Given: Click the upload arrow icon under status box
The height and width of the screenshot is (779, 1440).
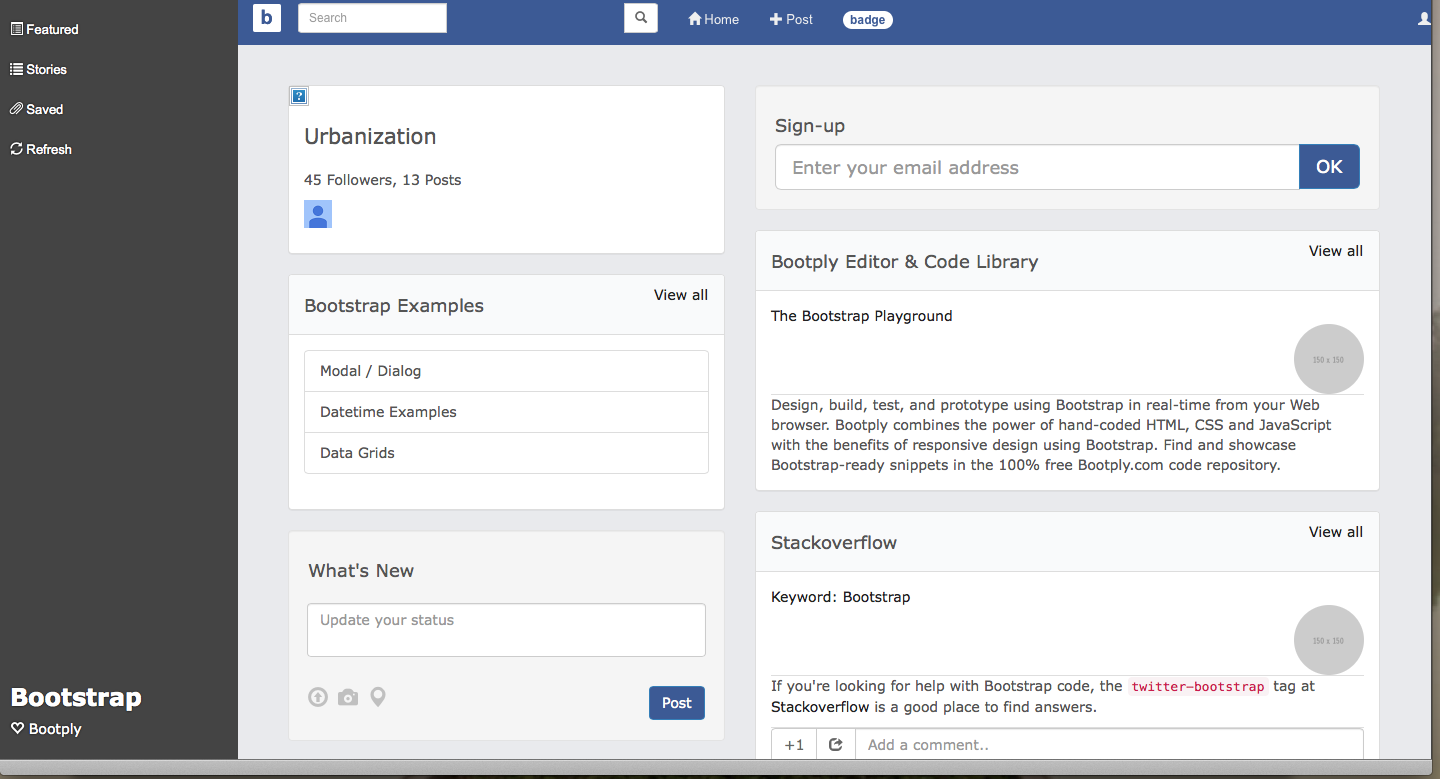Looking at the screenshot, I should tap(318, 697).
